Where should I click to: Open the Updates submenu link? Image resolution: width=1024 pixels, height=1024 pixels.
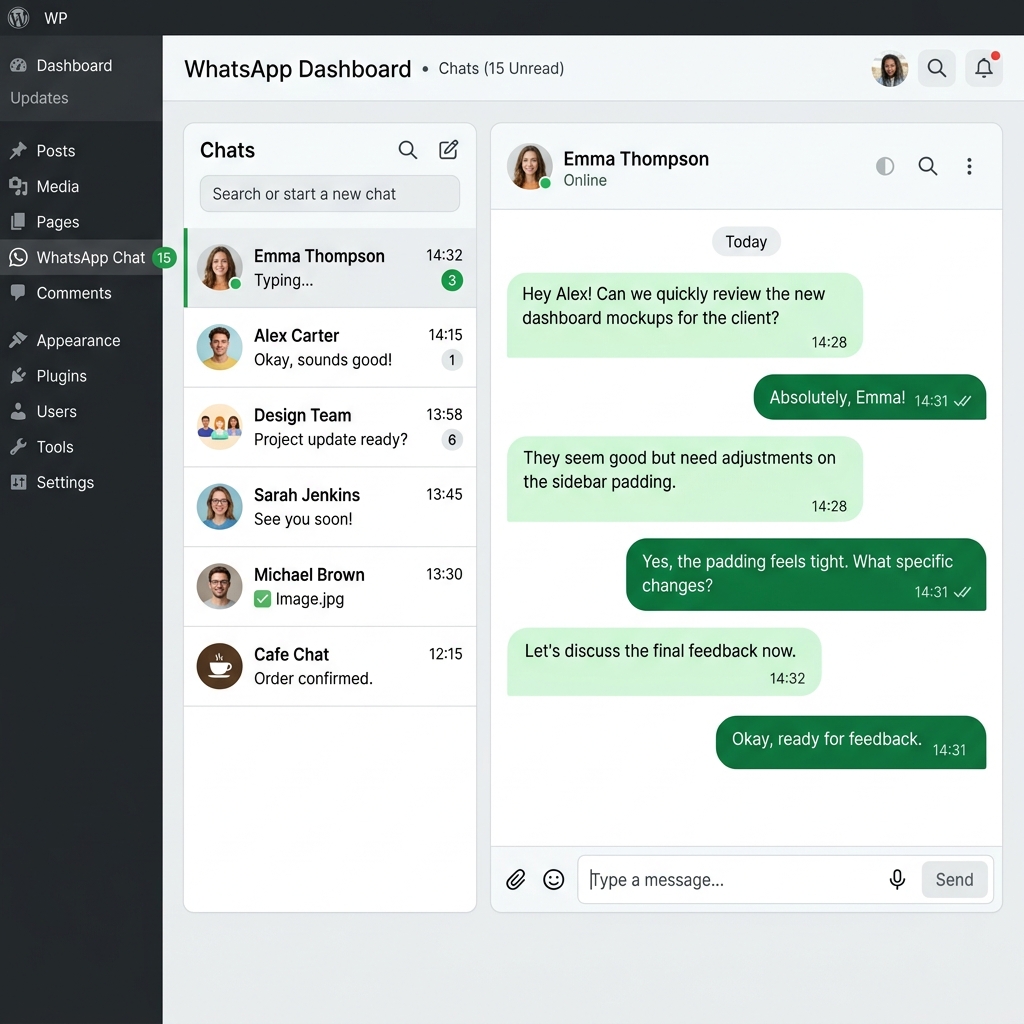[x=39, y=98]
